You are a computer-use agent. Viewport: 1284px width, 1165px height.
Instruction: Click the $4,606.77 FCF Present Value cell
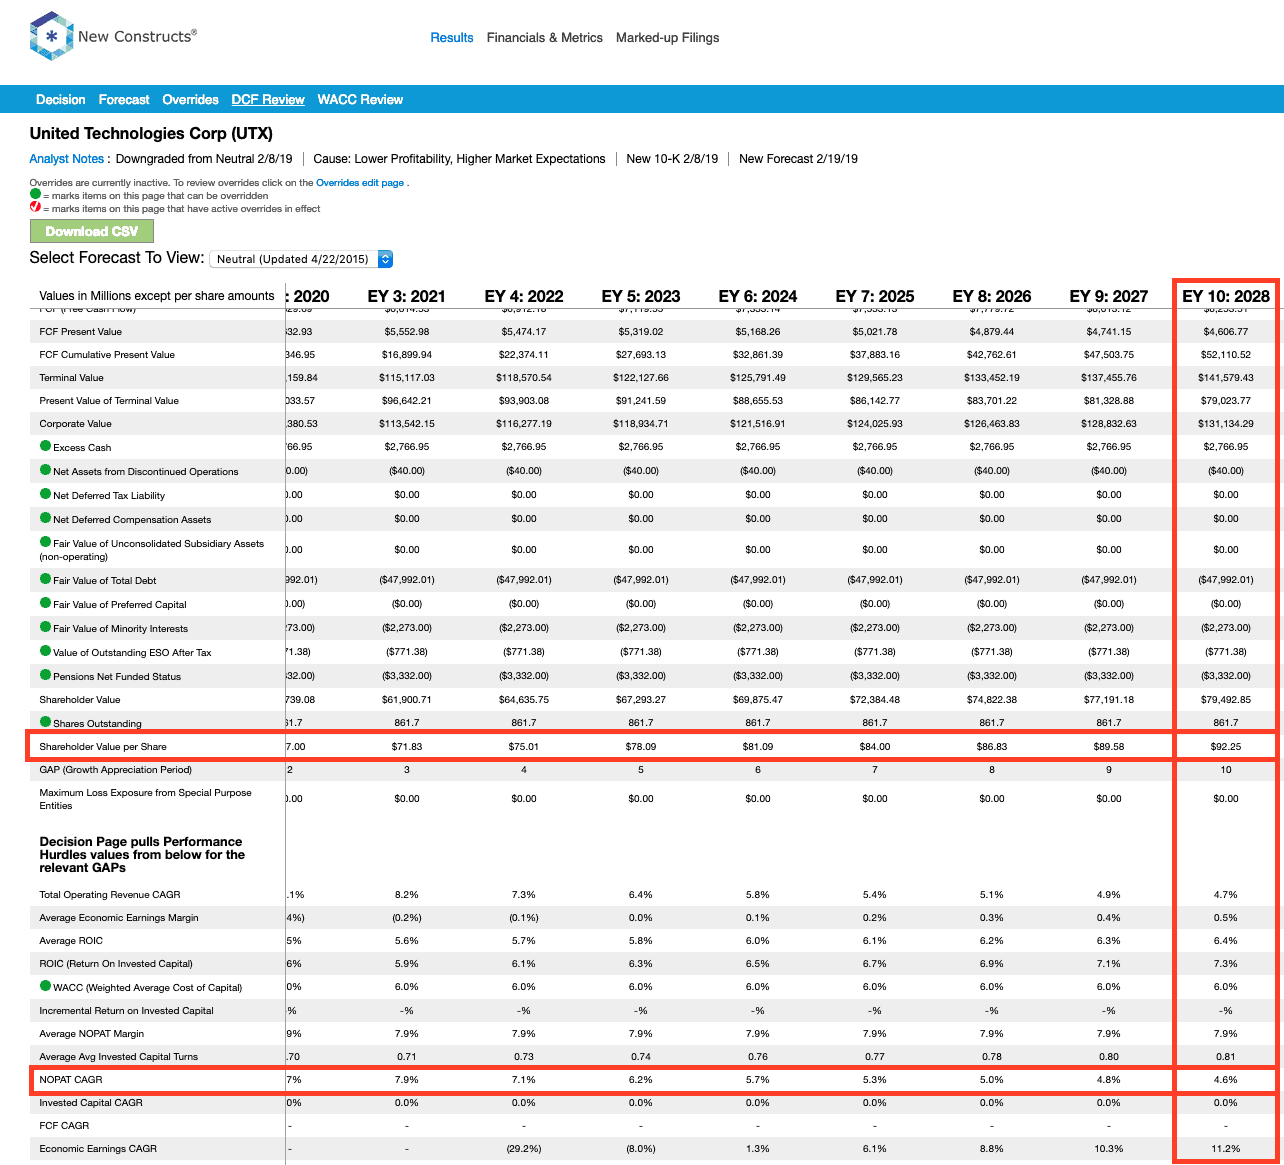1226,332
